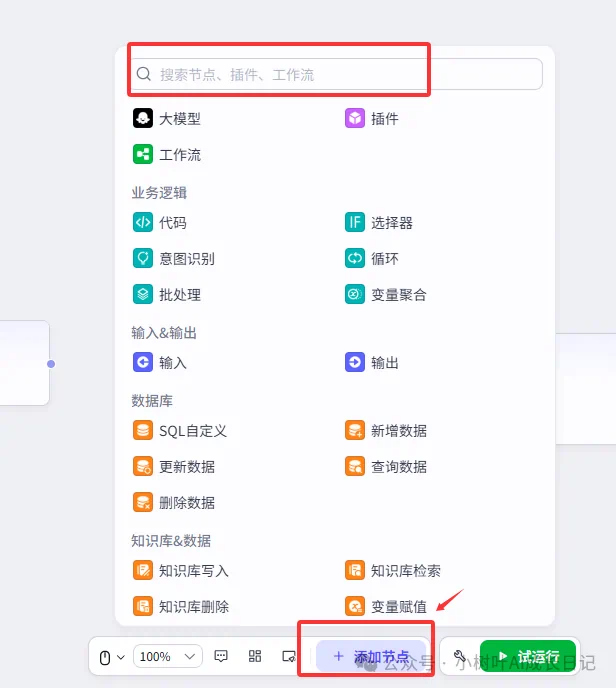Click the 输入 input node icon
Viewport: 616px width, 688px height.
[x=143, y=362]
